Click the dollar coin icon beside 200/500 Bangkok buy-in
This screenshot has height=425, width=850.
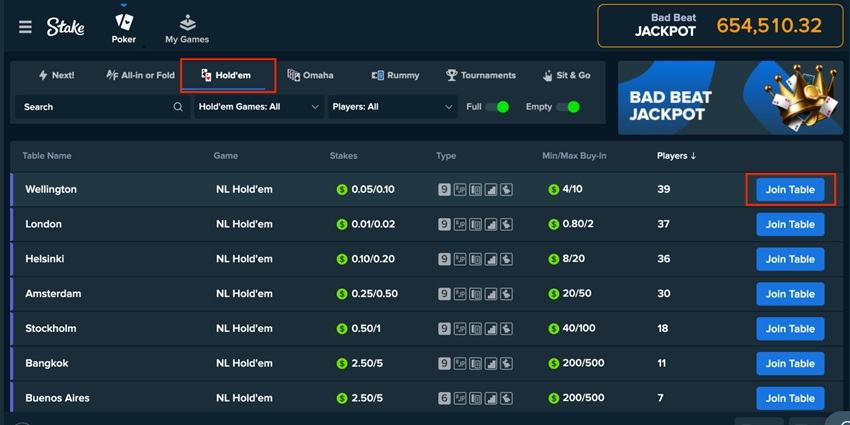[x=553, y=363]
